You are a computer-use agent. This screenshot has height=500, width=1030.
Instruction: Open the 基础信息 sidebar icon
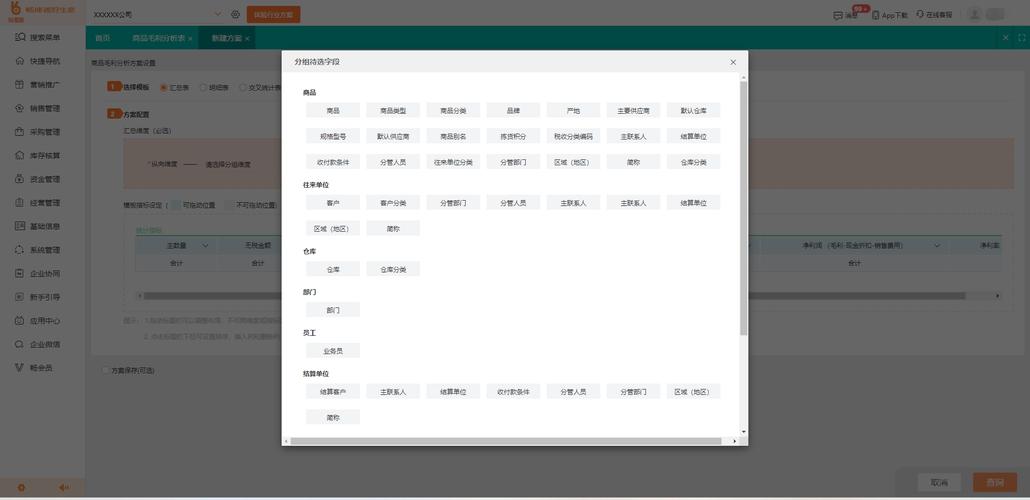point(20,227)
